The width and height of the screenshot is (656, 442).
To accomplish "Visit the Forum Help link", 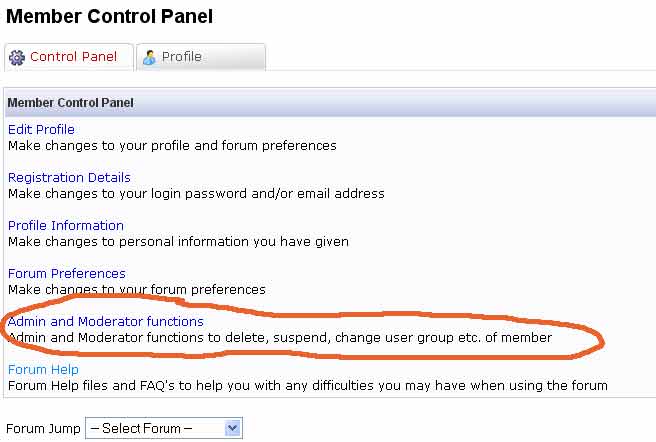I will 43,369.
